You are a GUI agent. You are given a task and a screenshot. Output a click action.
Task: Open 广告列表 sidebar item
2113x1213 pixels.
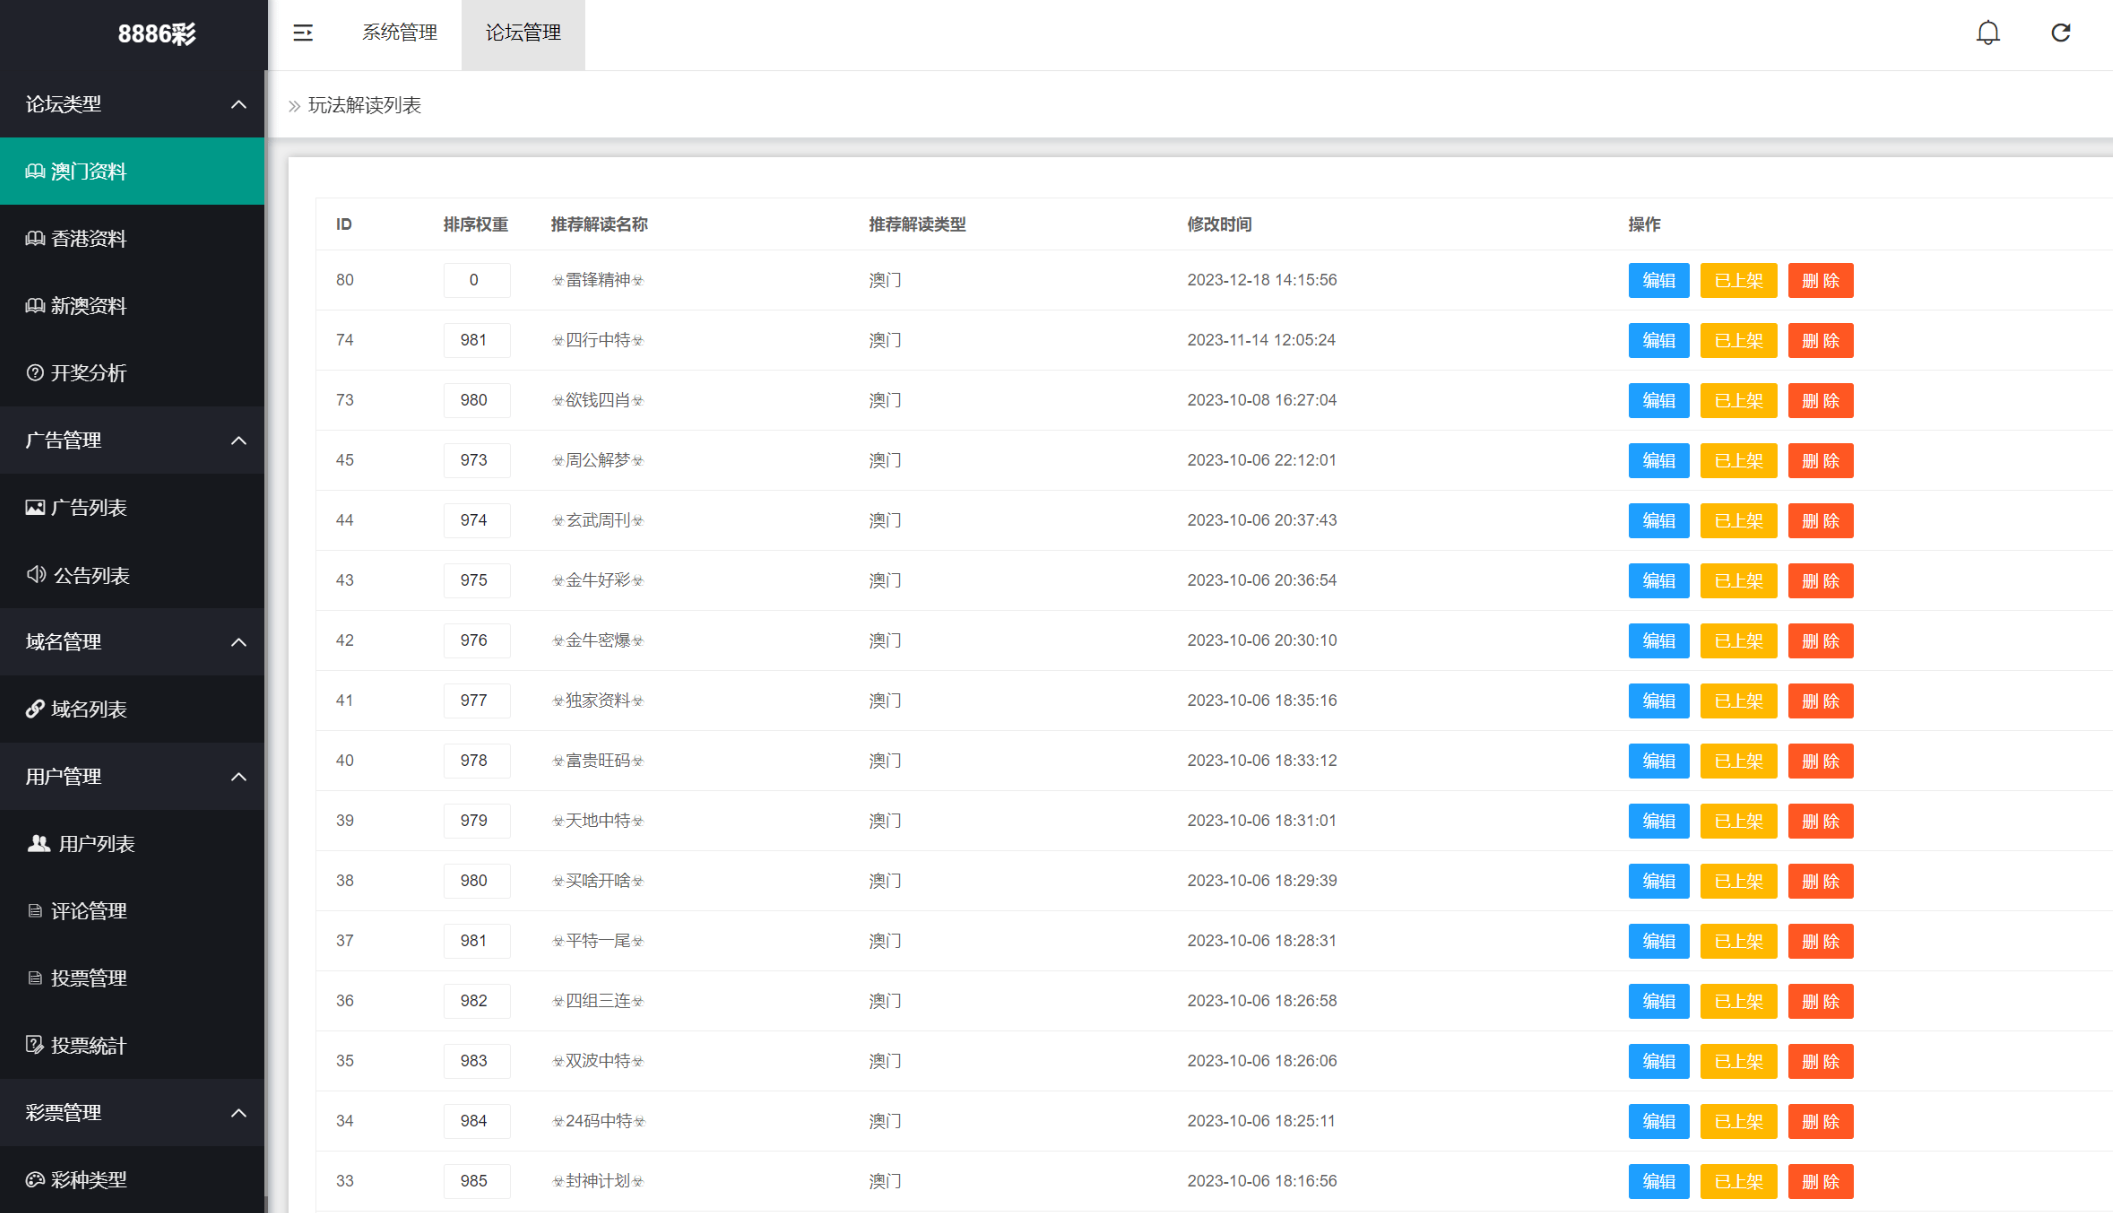coord(88,508)
